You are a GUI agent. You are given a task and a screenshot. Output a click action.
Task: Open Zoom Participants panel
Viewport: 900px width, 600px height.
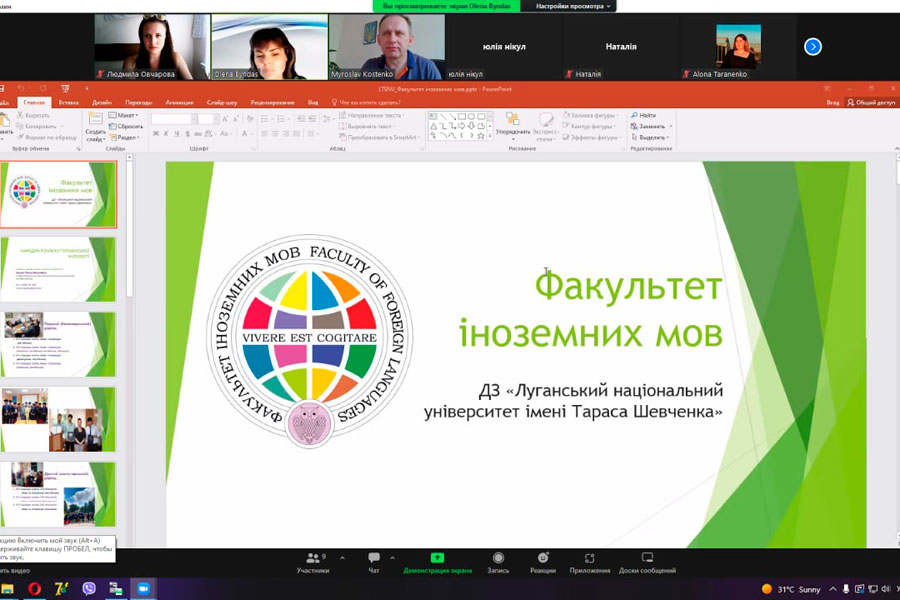coord(313,563)
